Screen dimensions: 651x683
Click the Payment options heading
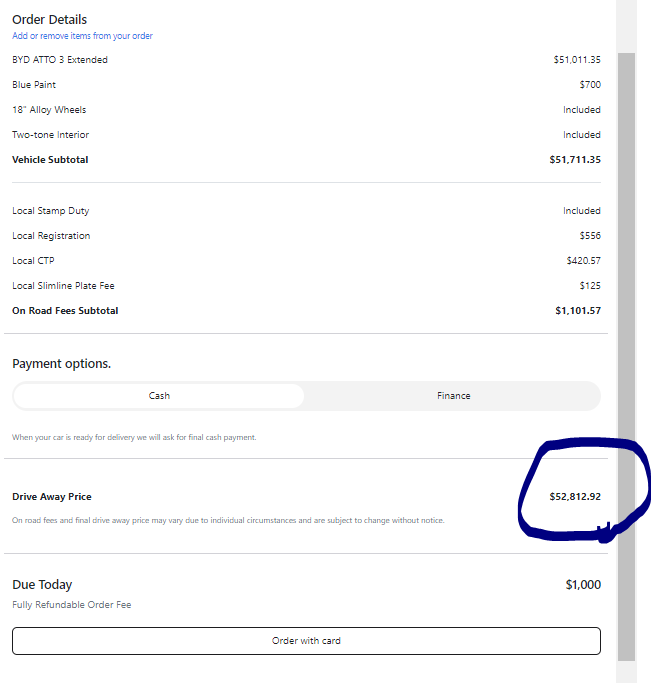click(61, 364)
